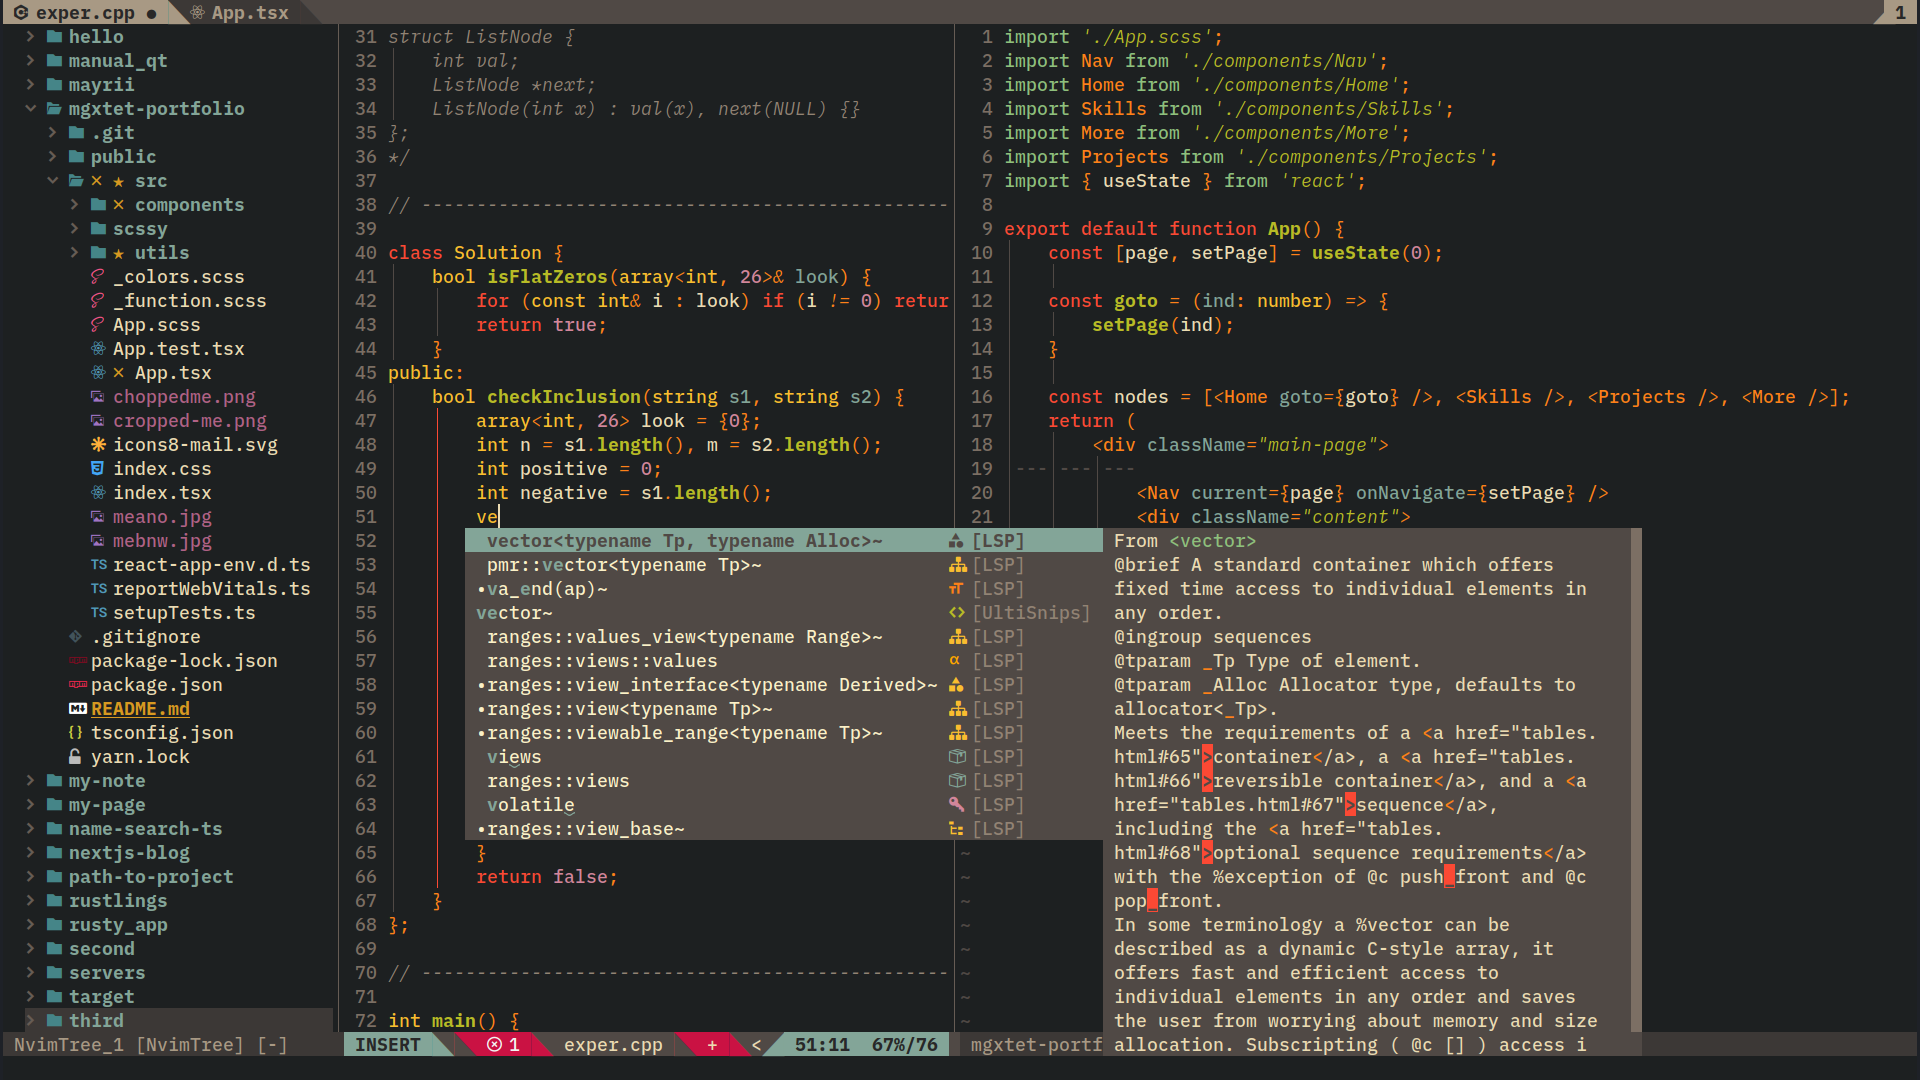Click the error count in statusline

[504, 1044]
